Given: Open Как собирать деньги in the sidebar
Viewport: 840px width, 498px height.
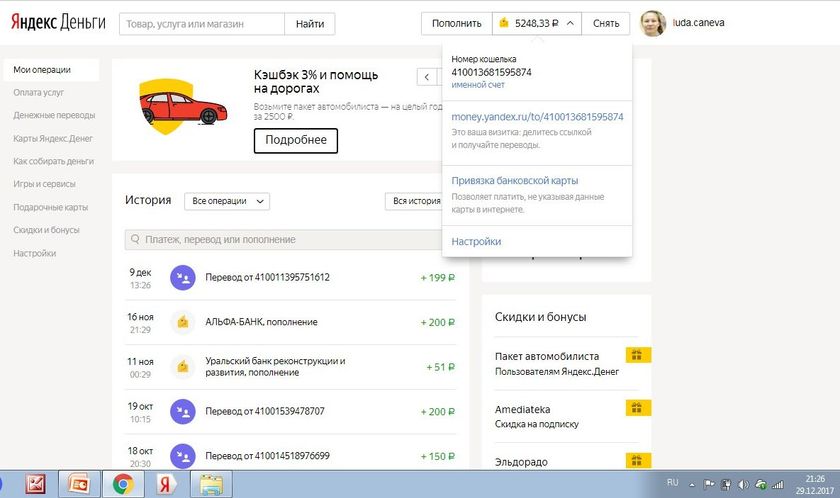Looking at the screenshot, I should [x=54, y=161].
